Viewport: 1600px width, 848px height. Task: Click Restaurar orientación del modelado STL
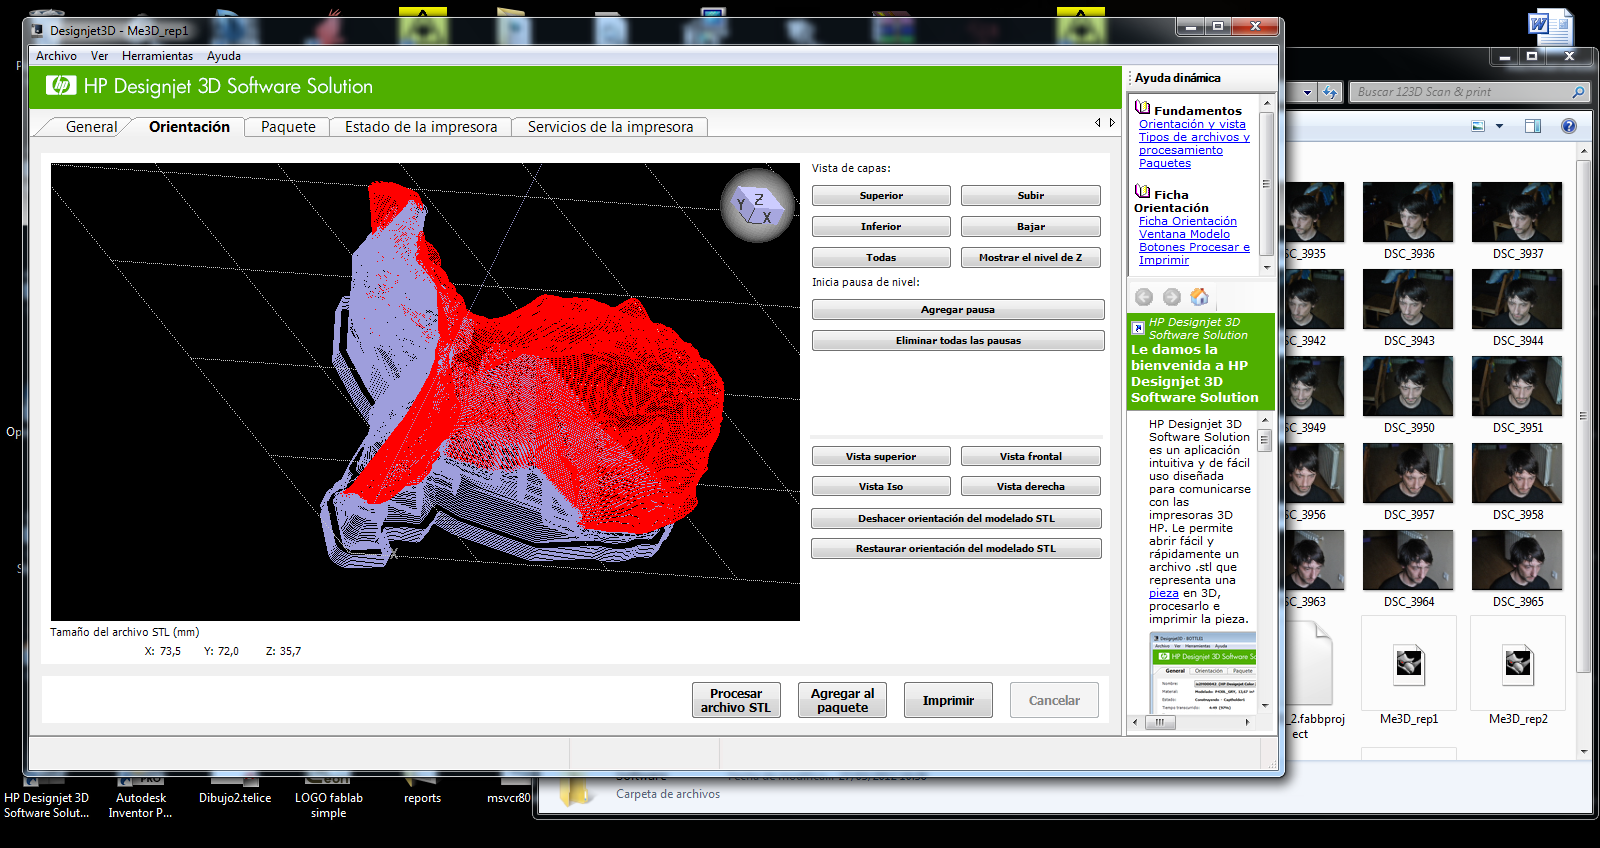click(x=956, y=549)
